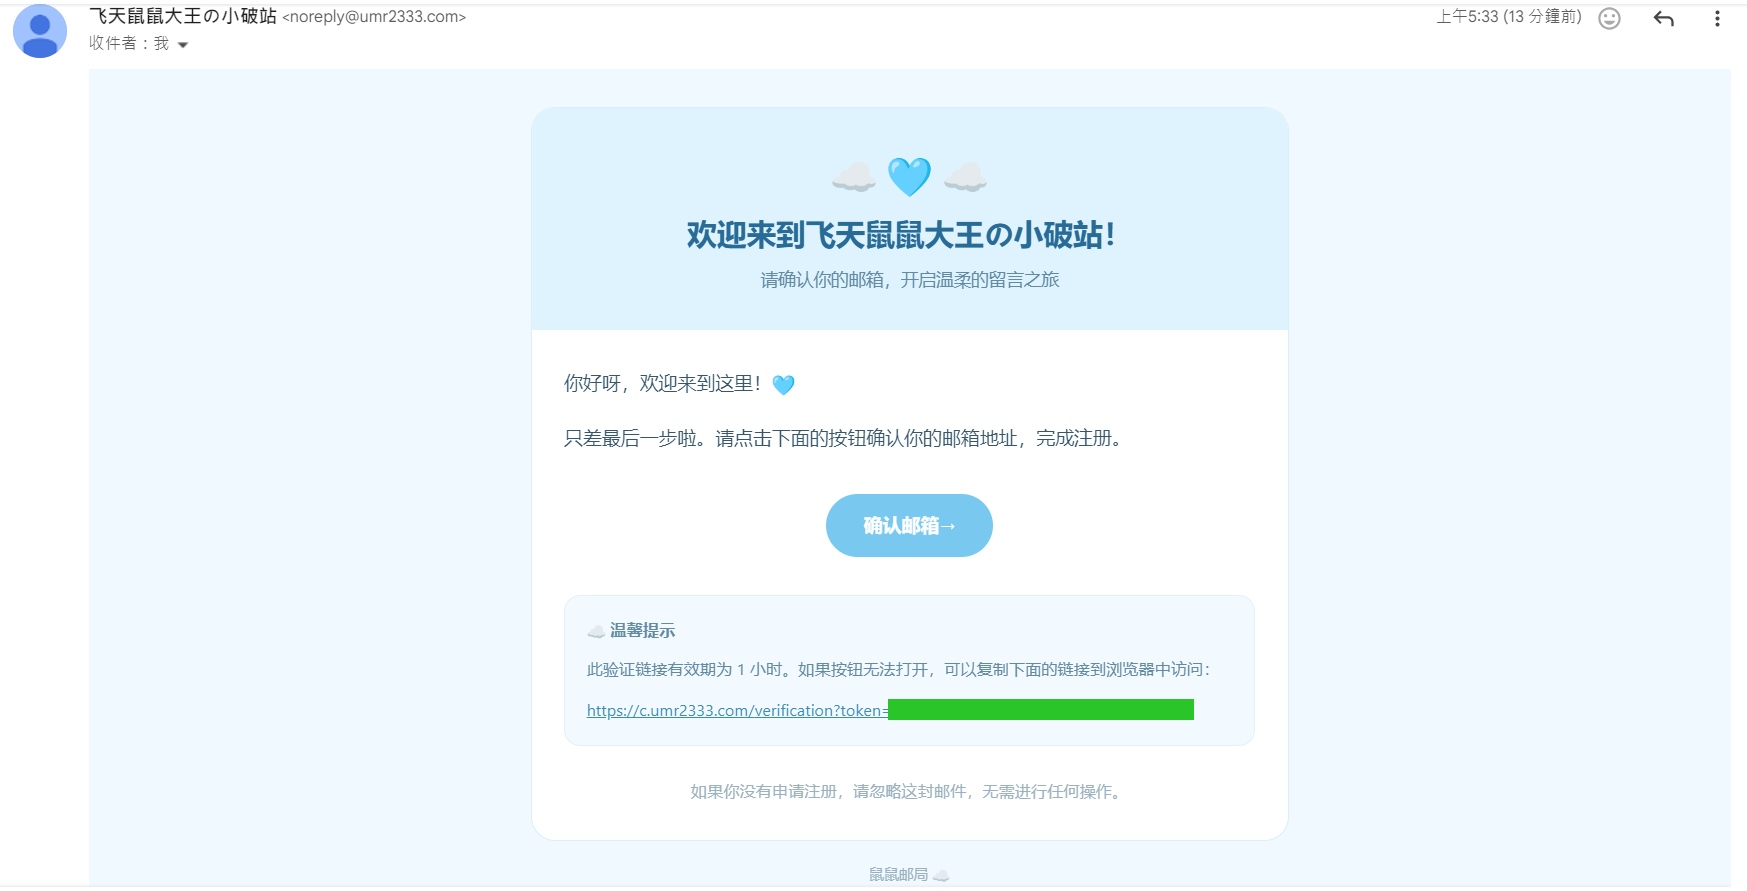Image resolution: width=1747 pixels, height=891 pixels.
Task: Click the 确认邮箱 button
Action: [x=909, y=525]
